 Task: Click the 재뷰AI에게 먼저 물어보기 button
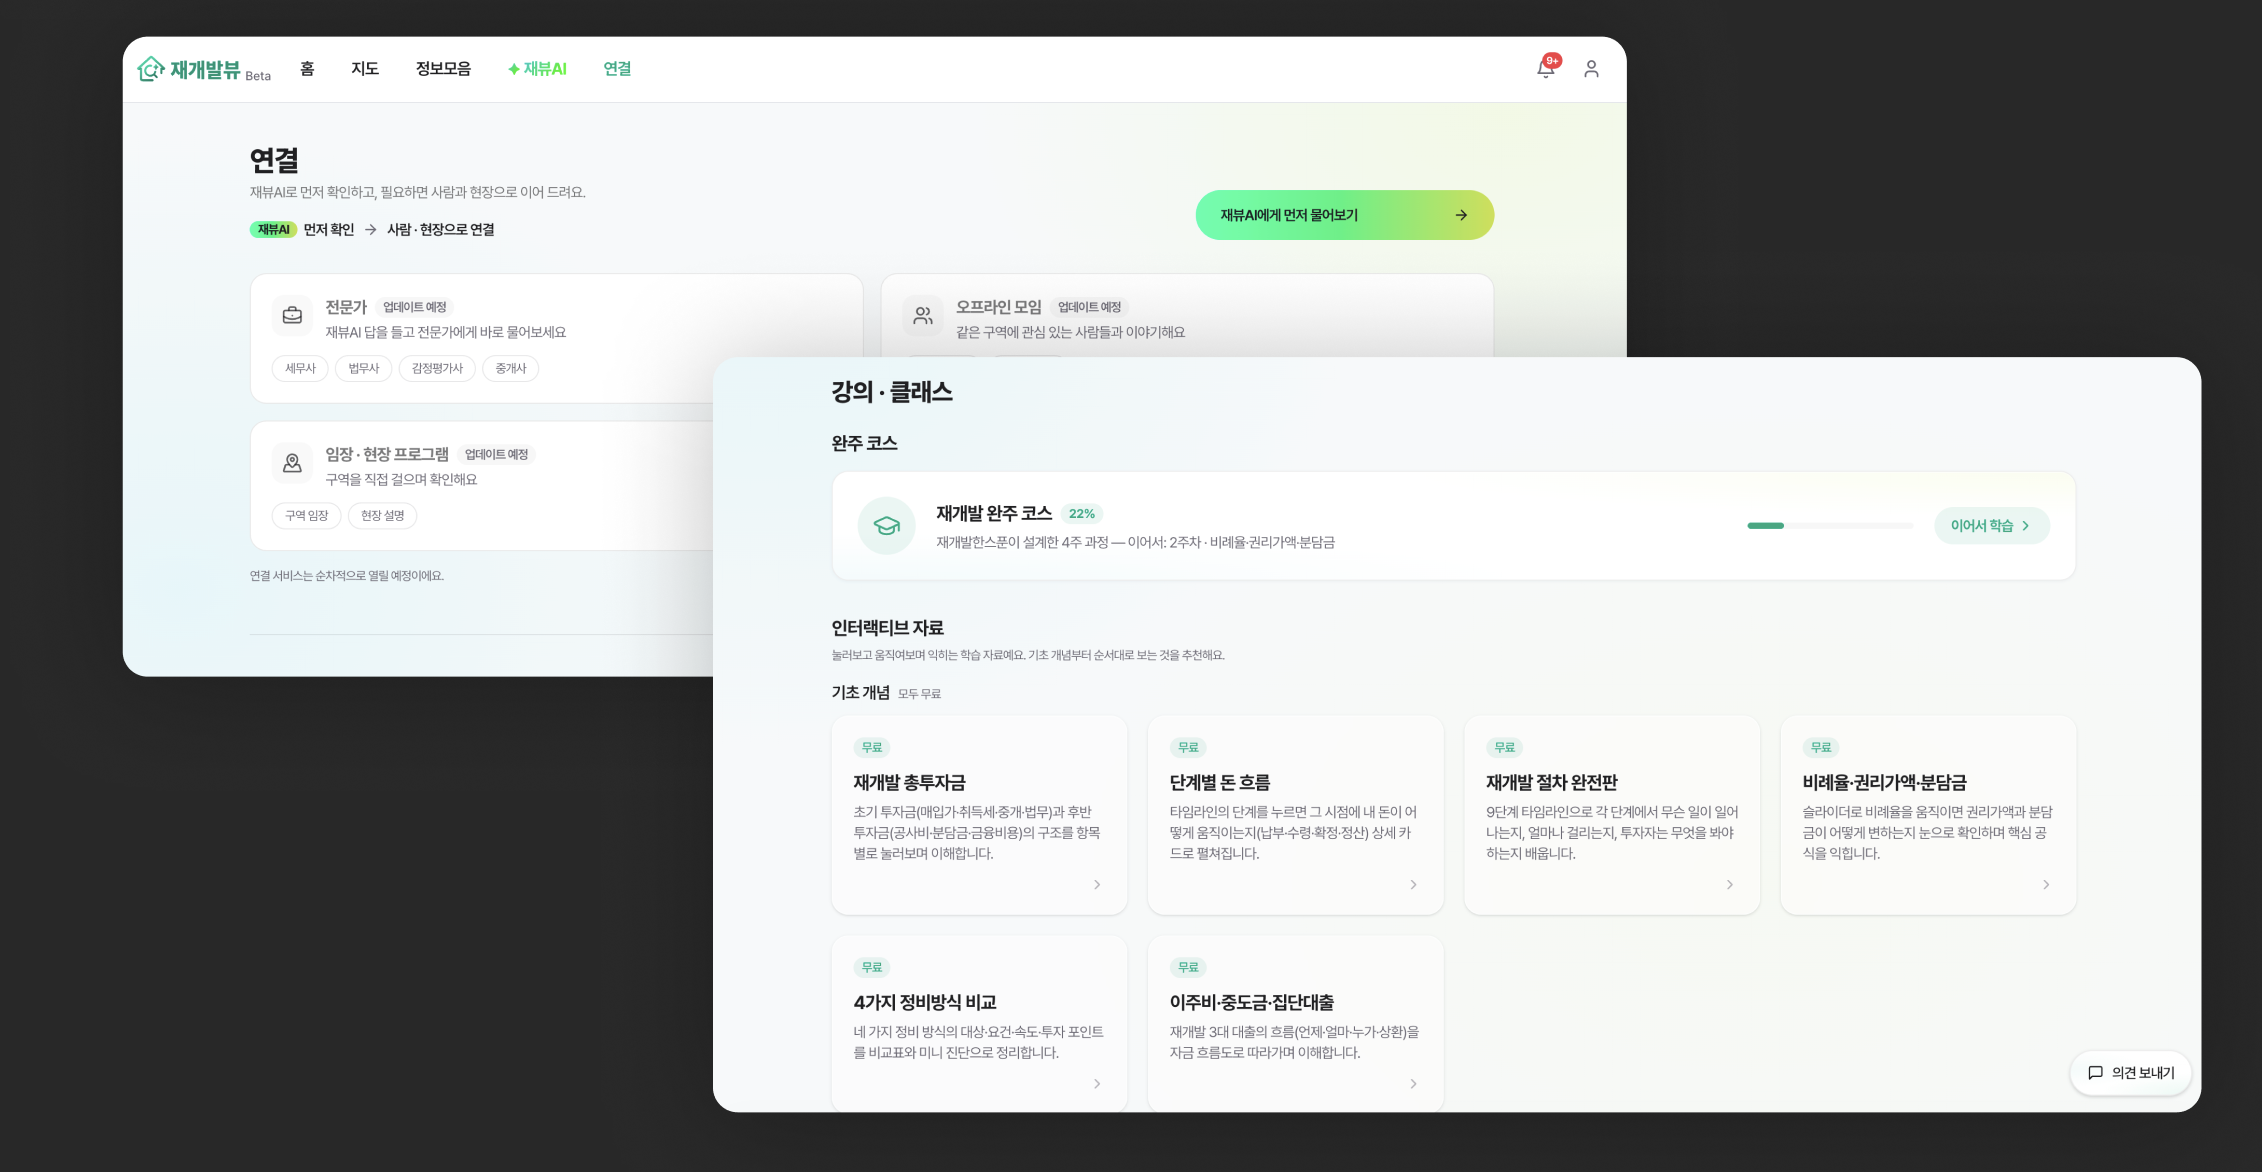point(1344,215)
